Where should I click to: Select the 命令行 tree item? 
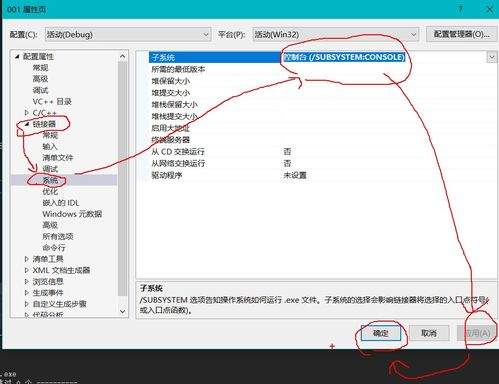[54, 248]
